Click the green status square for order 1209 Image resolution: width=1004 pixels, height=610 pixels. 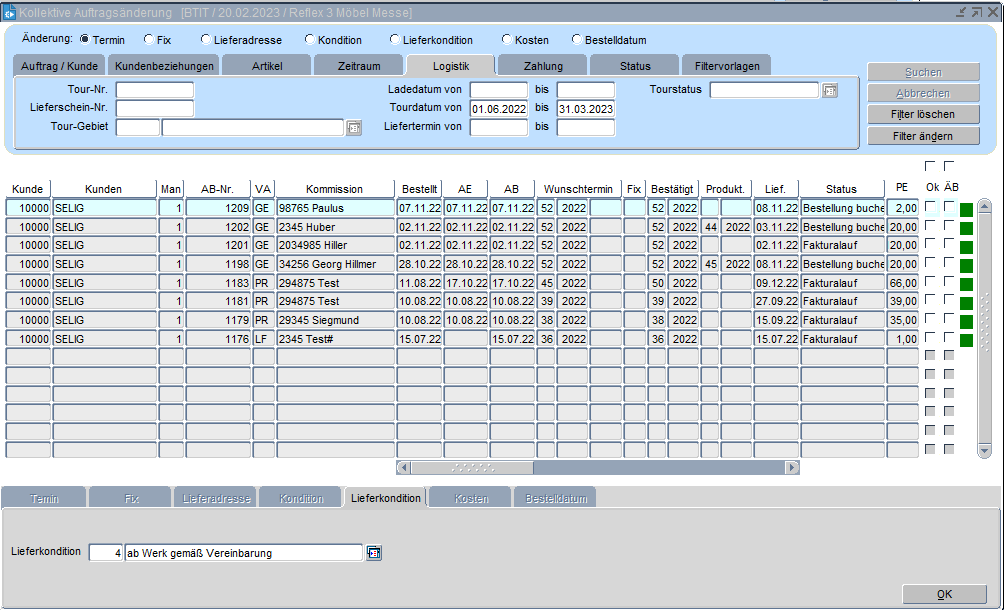966,209
